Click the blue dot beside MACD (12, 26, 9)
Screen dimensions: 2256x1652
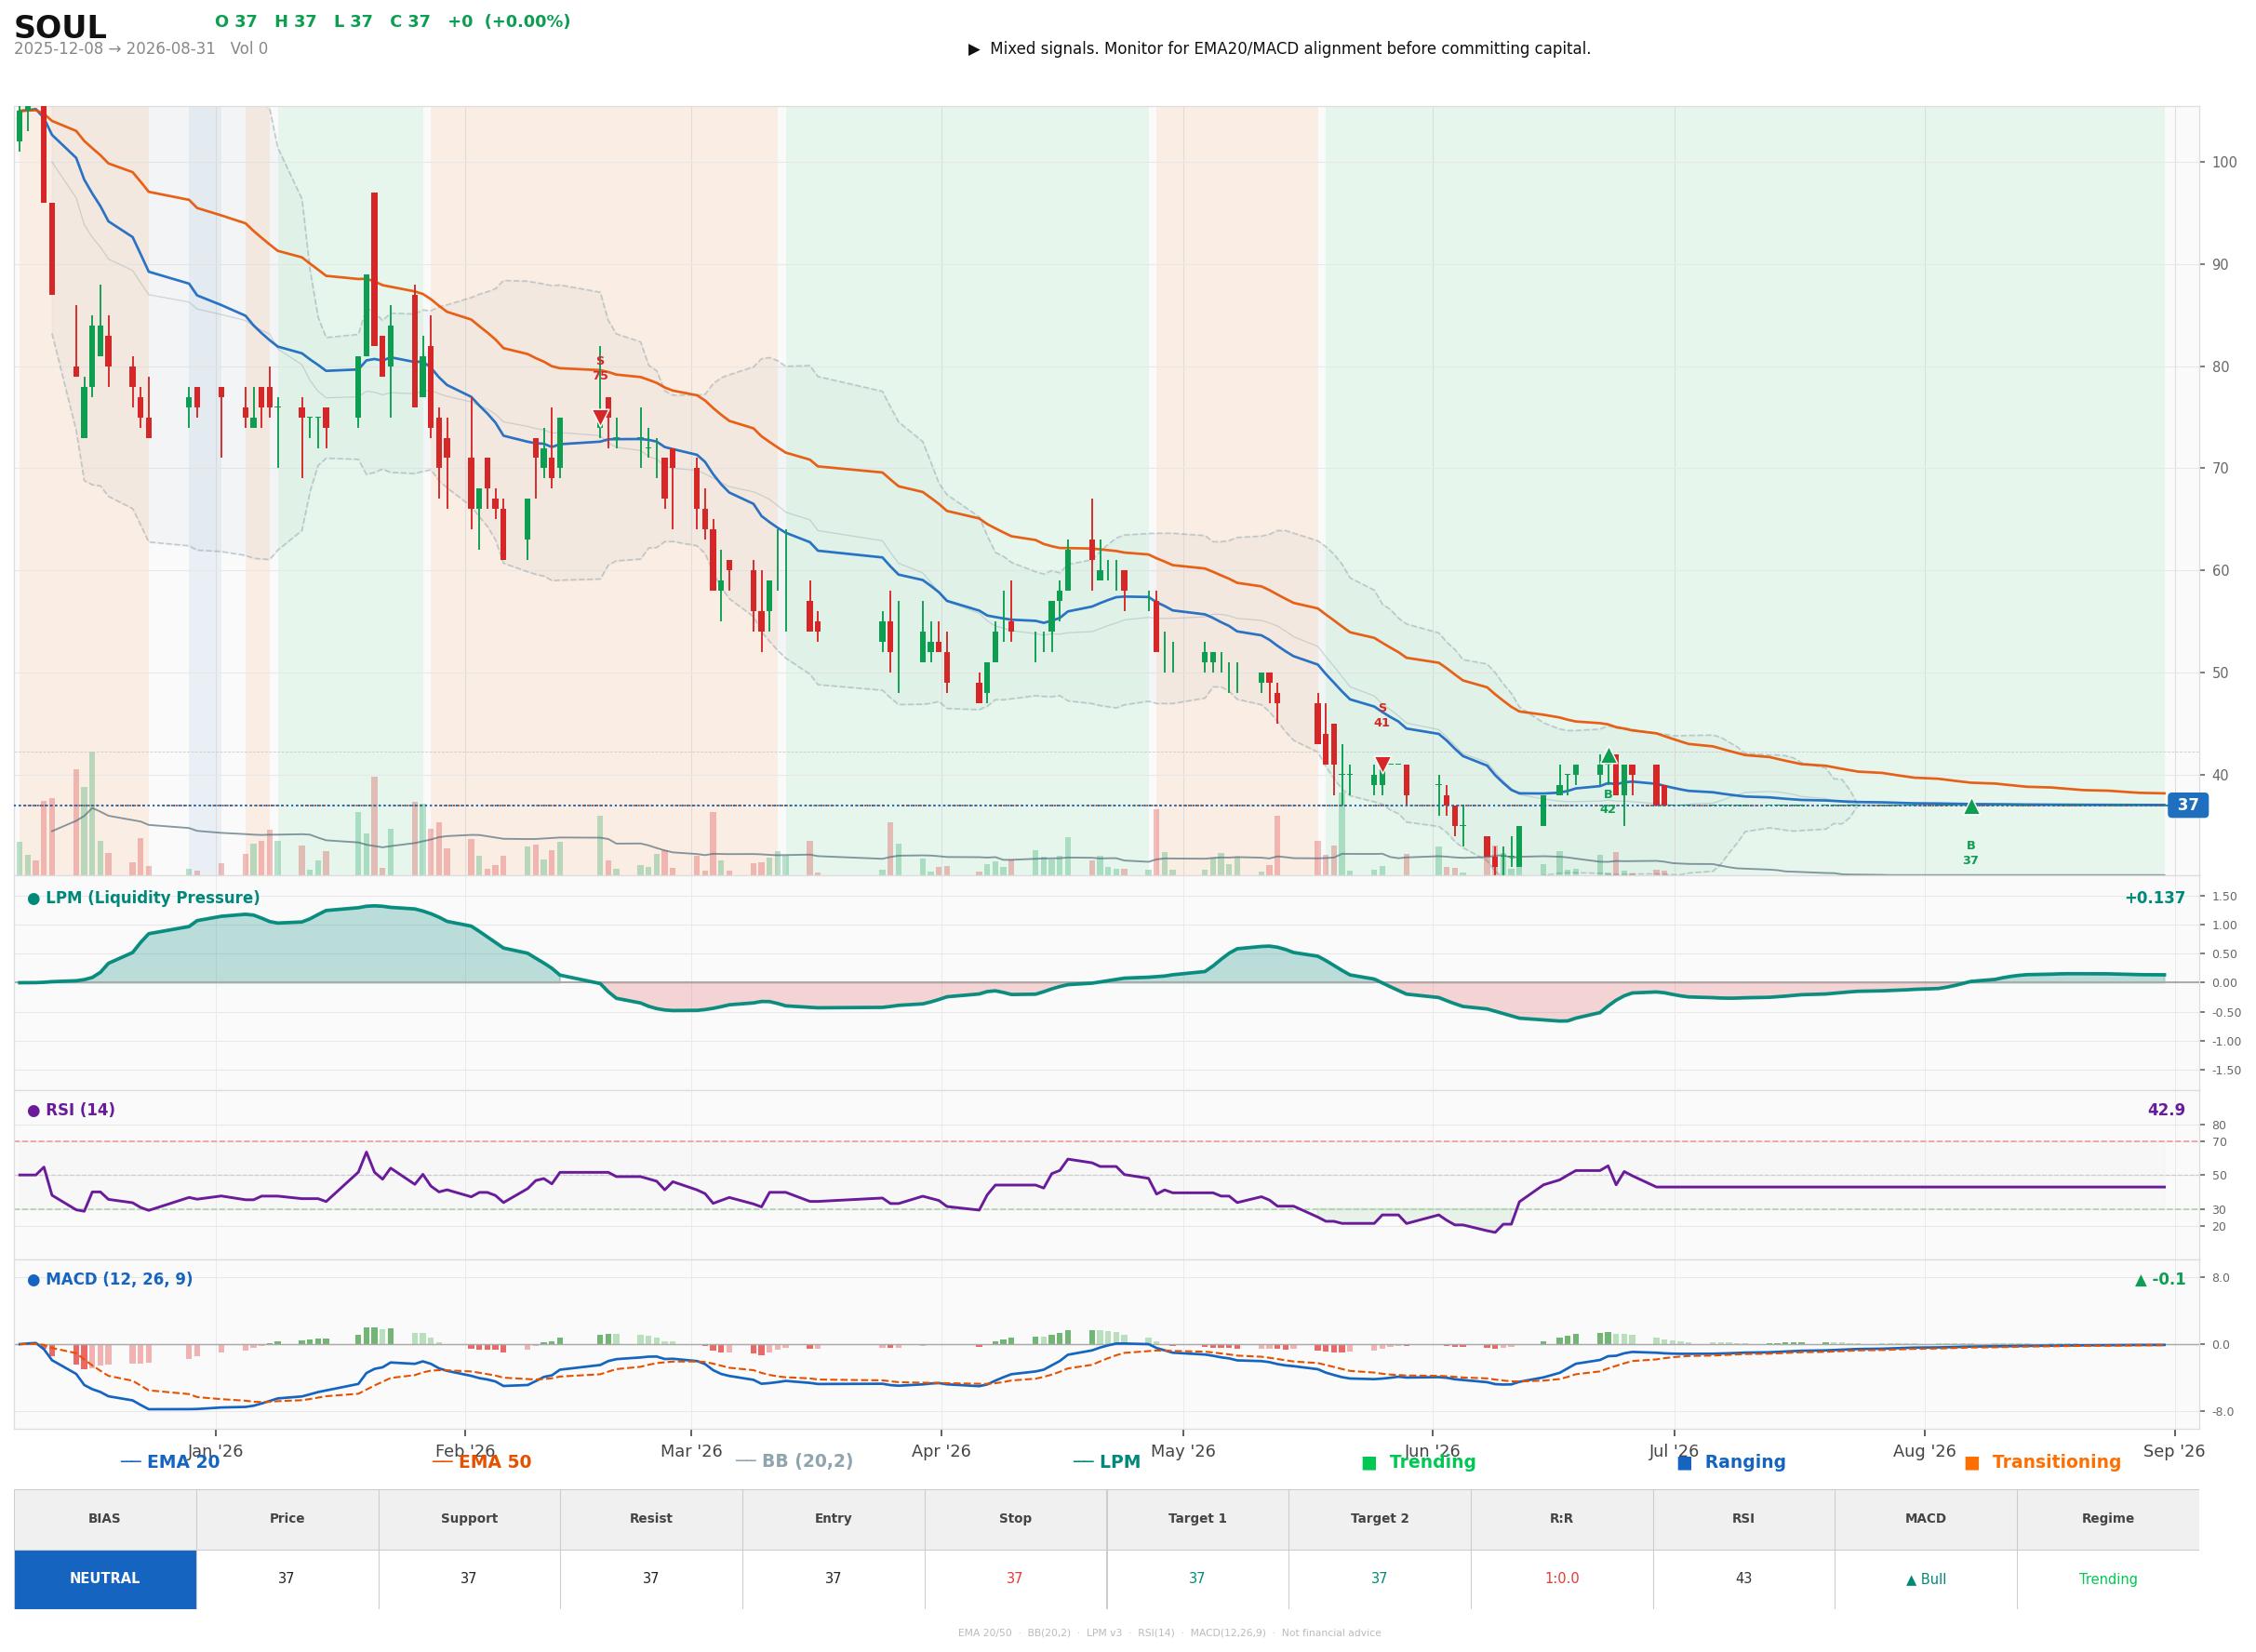click(33, 1280)
